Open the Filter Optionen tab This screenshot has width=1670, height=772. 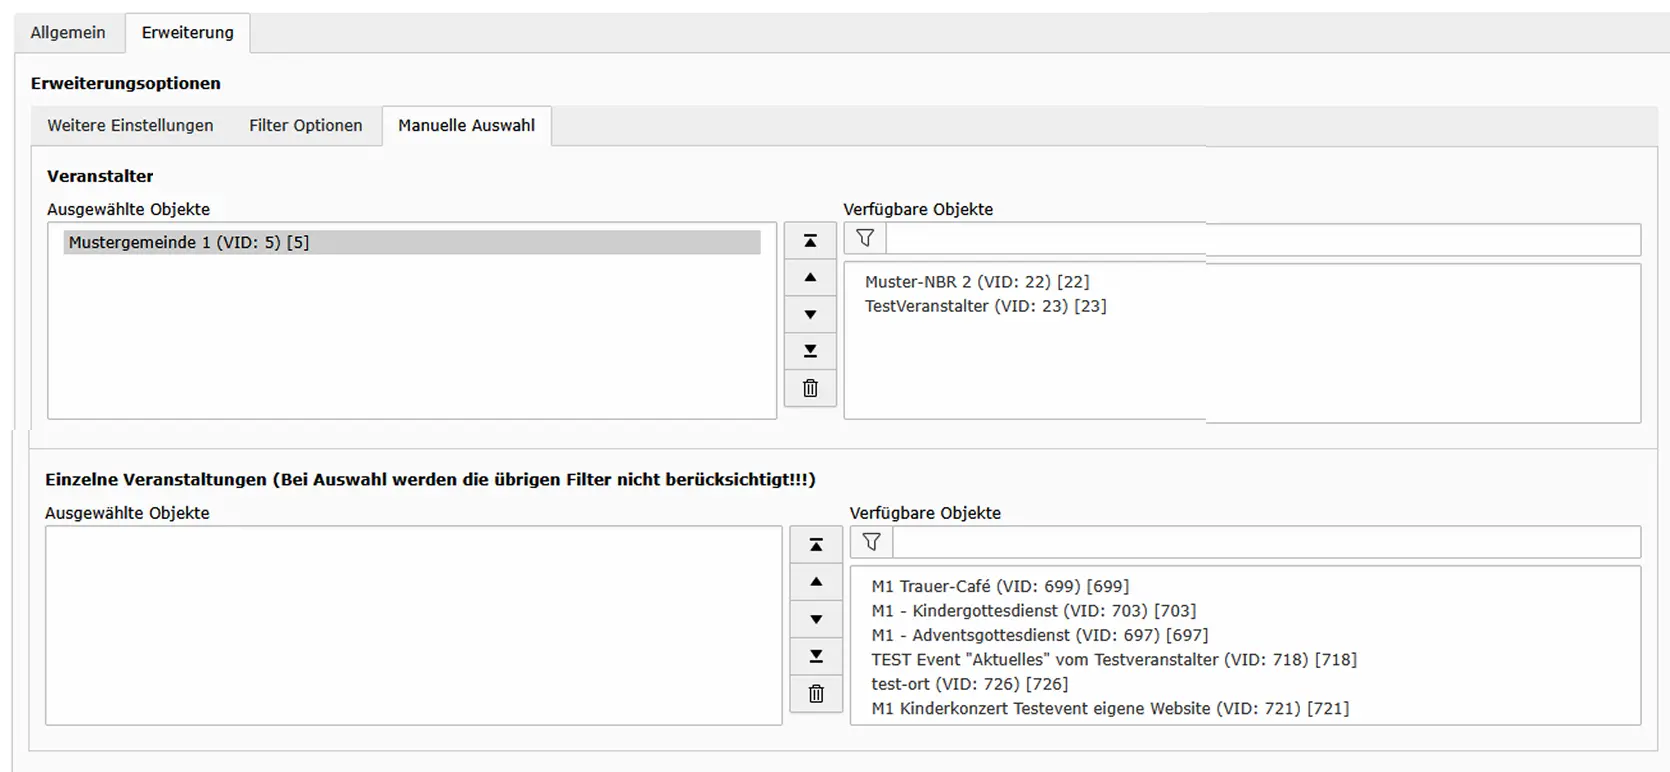click(305, 126)
